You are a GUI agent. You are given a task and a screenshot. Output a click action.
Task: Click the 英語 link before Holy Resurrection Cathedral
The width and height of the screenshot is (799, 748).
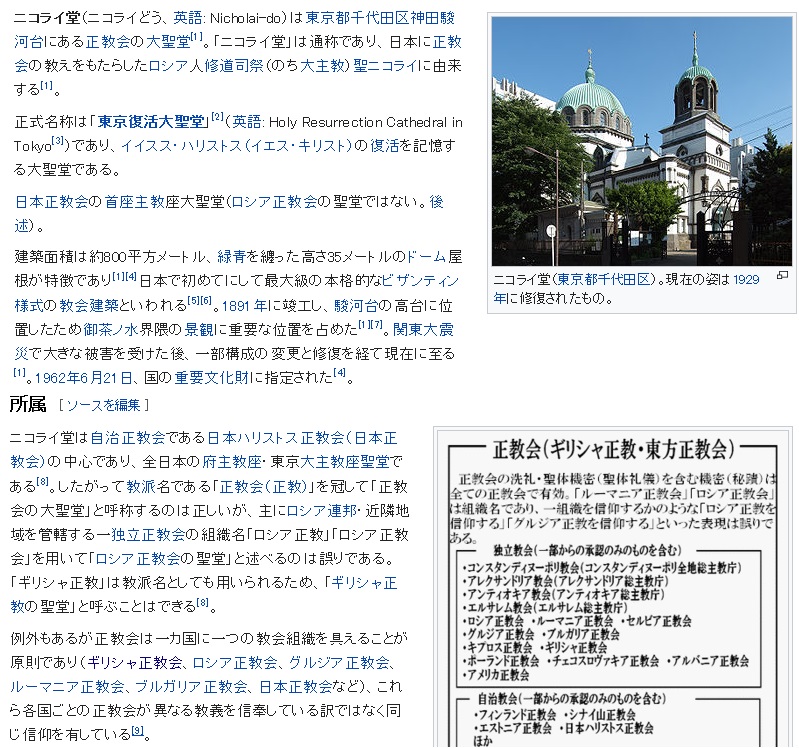coord(247,122)
